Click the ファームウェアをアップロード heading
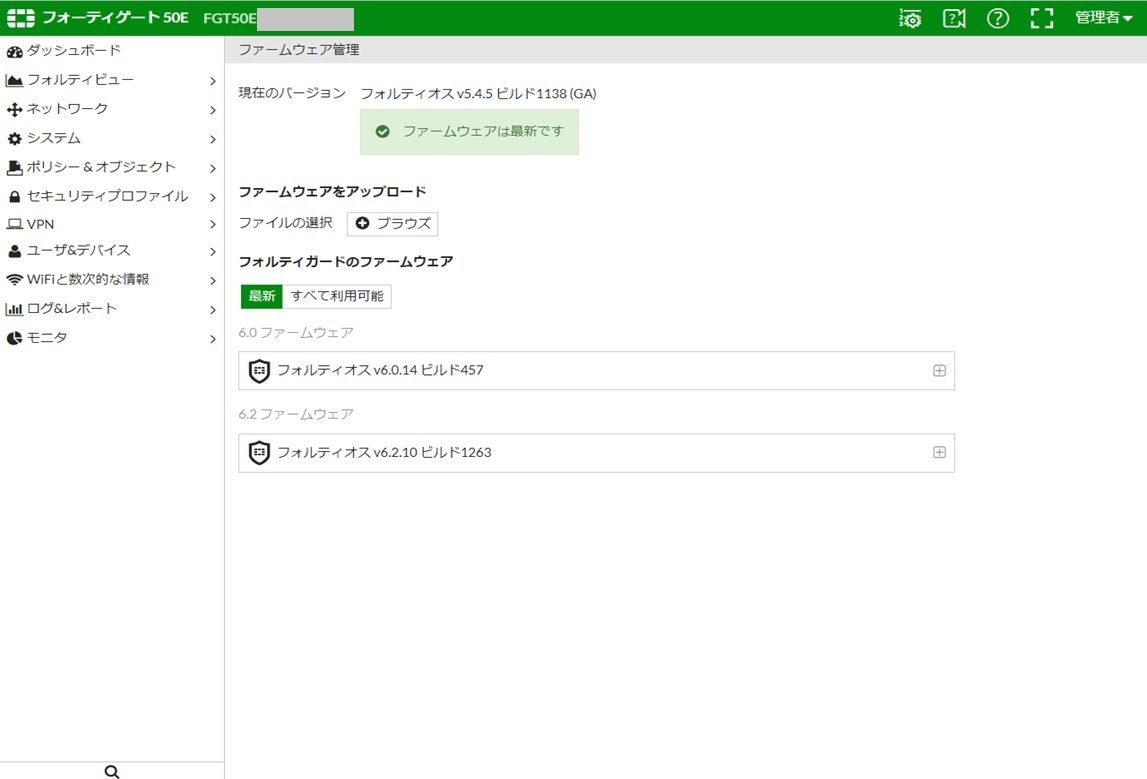1147x779 pixels. [332, 192]
